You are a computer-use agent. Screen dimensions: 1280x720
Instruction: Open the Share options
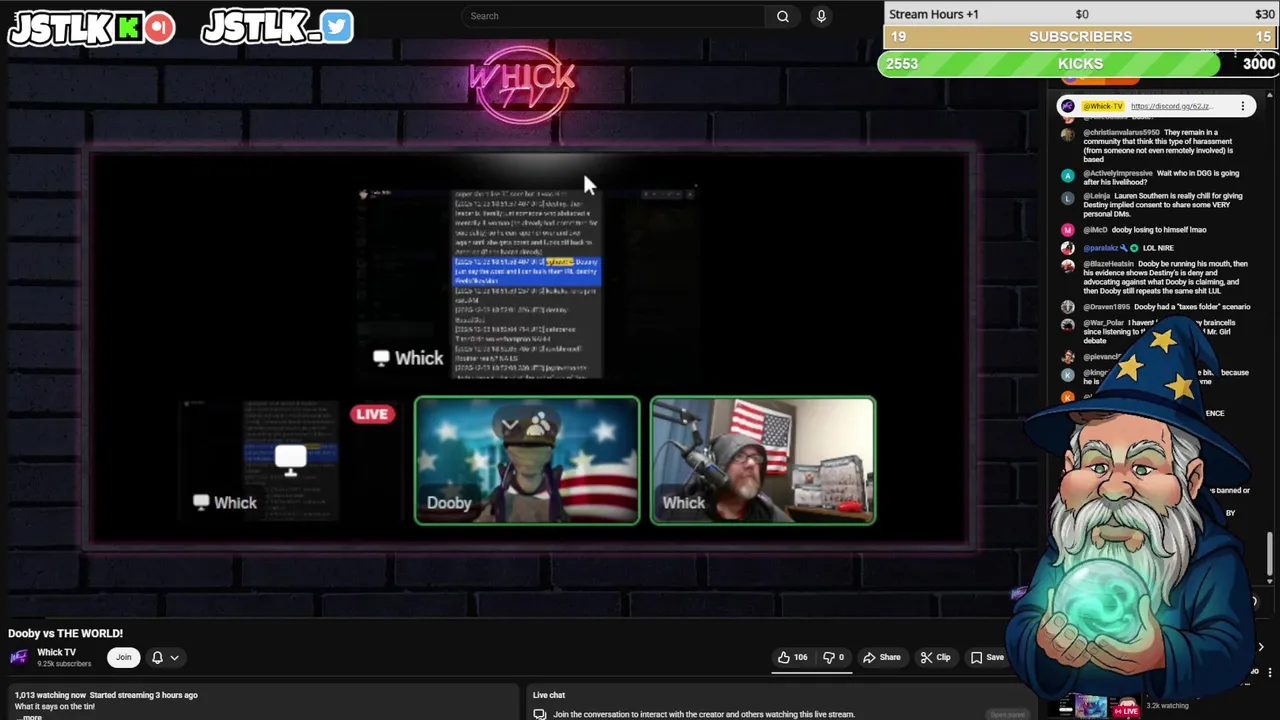tap(882, 657)
